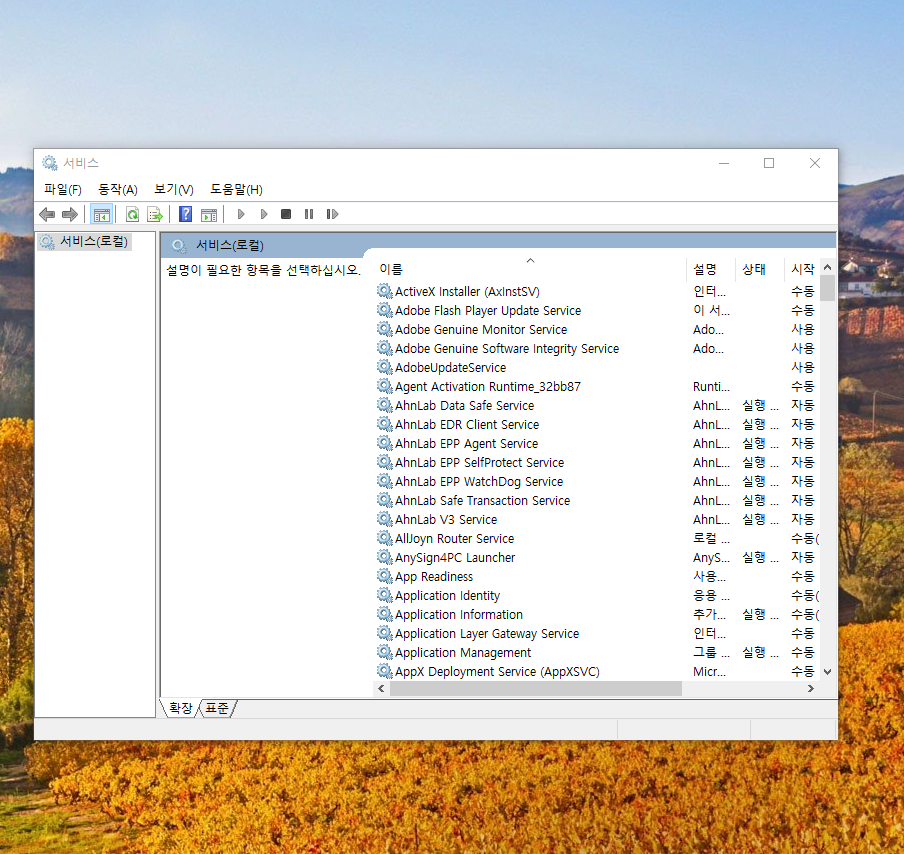Select Adobe Genuine Software Integrity Service row

tap(597, 348)
